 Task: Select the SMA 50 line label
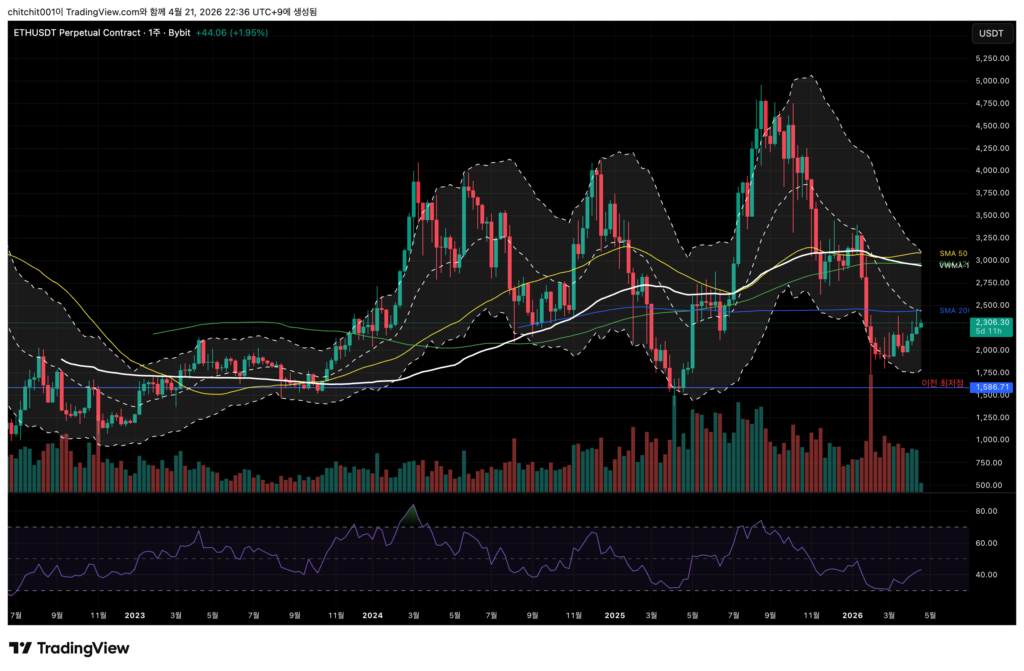(x=953, y=253)
